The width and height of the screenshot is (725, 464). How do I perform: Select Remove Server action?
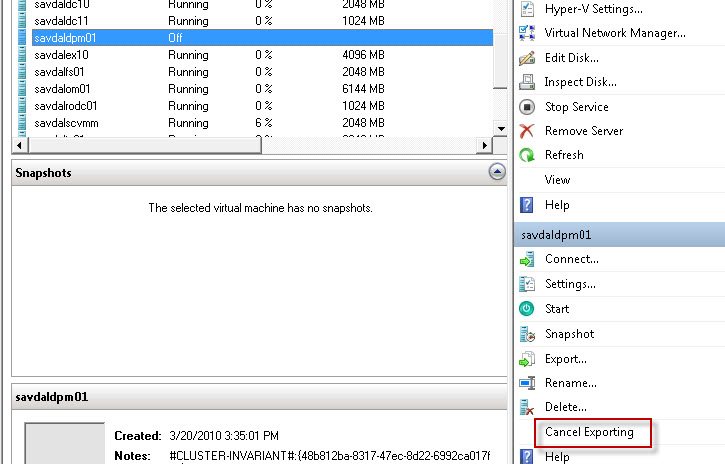click(x=584, y=131)
